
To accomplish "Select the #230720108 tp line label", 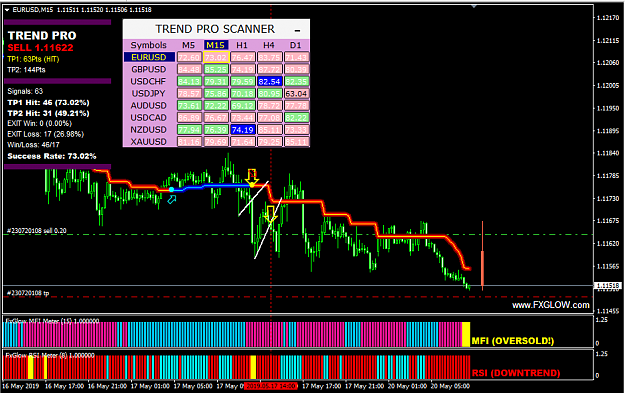I will click(28, 293).
